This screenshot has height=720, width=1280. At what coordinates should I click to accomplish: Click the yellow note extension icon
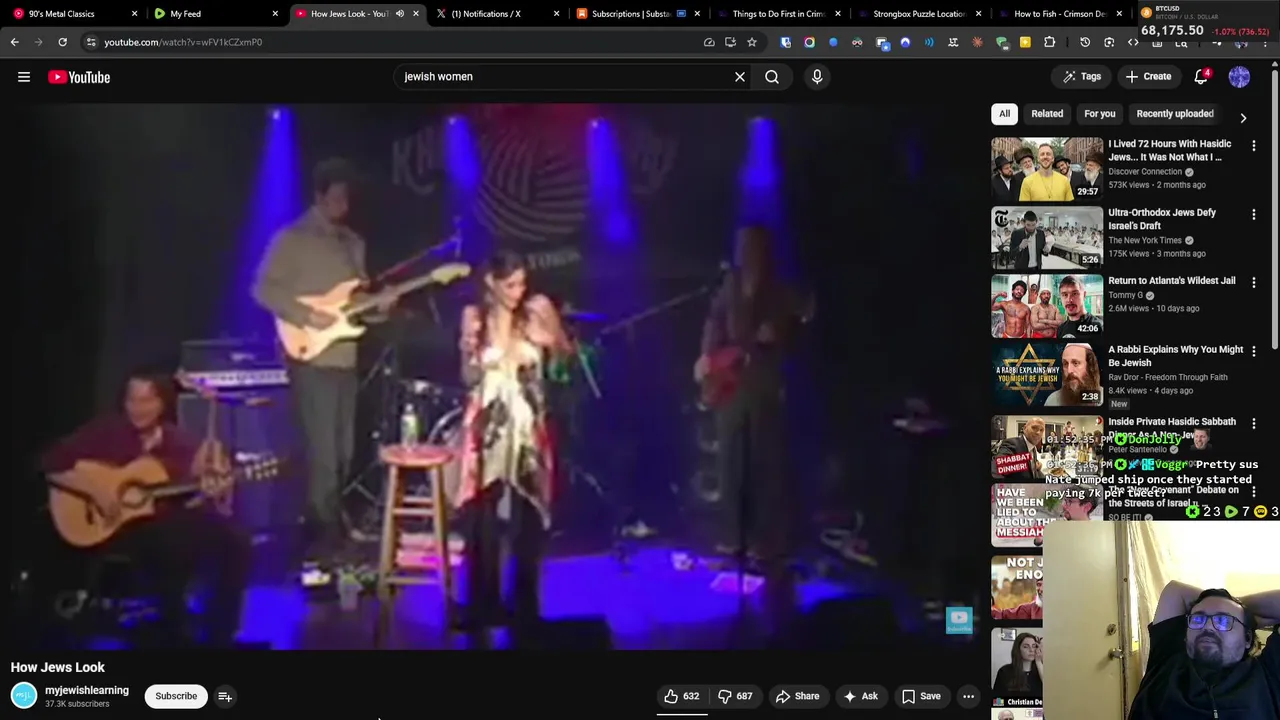point(1025,42)
